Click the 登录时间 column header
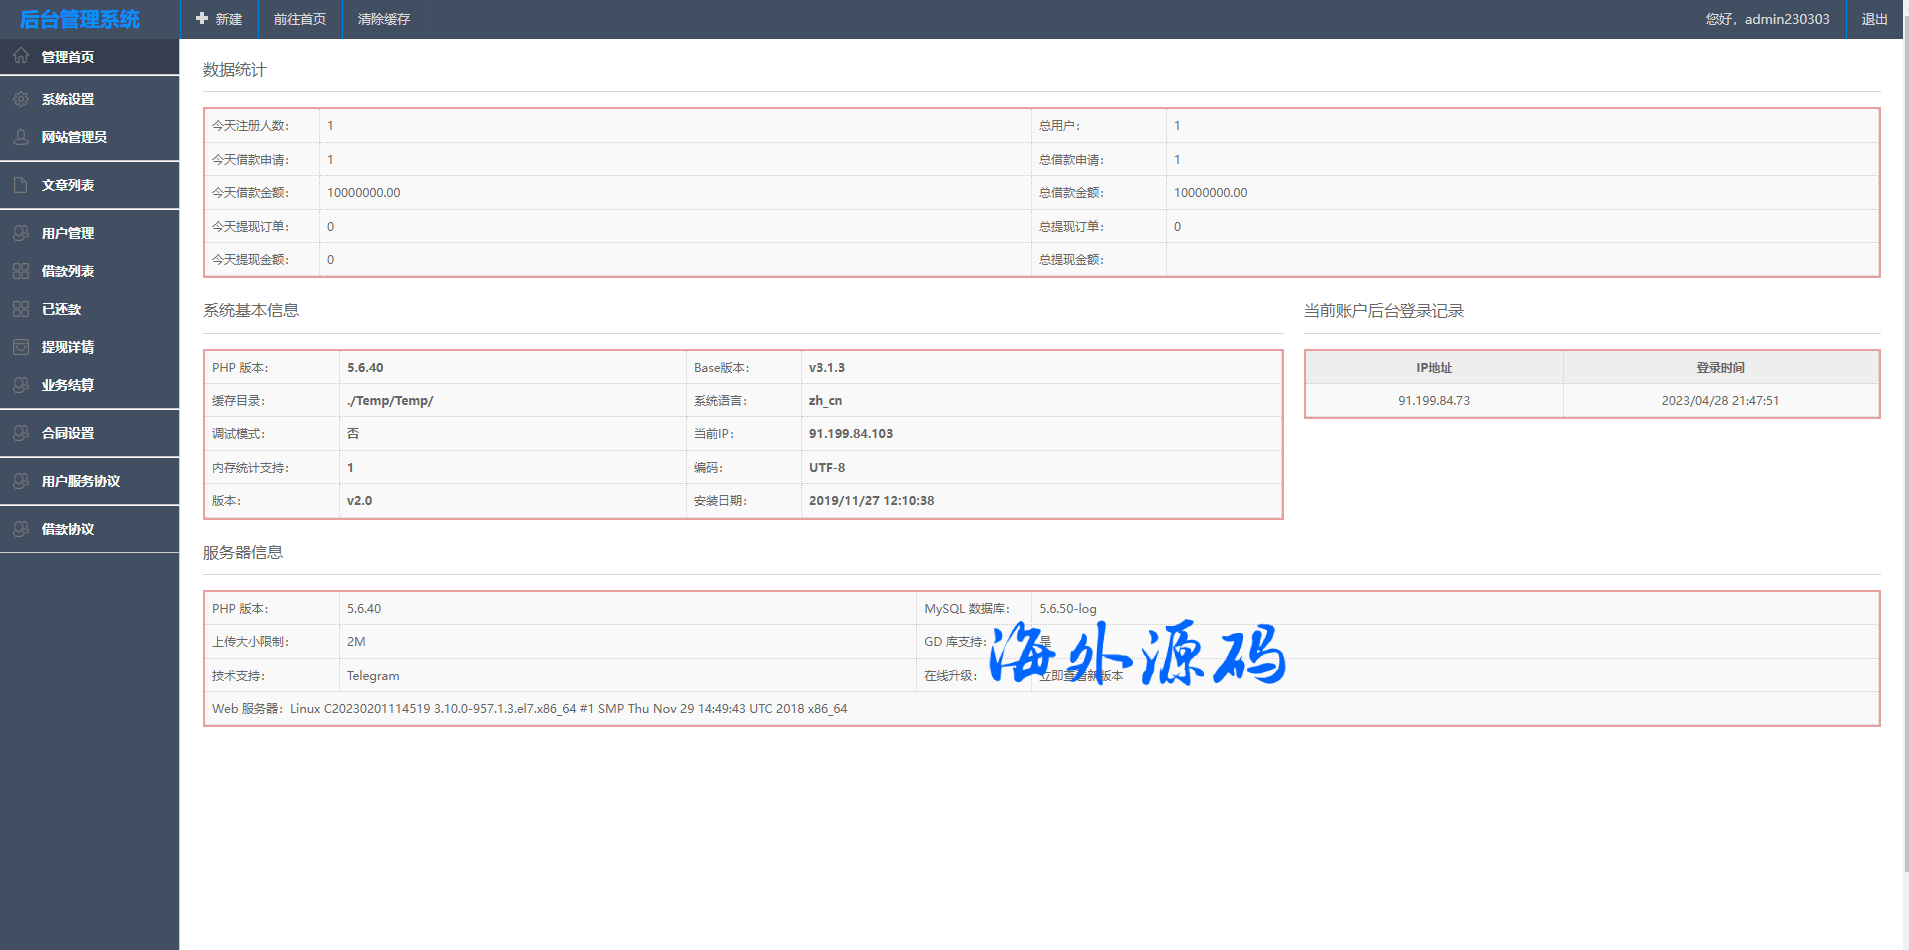Screen dimensions: 1909x950 (1720, 368)
